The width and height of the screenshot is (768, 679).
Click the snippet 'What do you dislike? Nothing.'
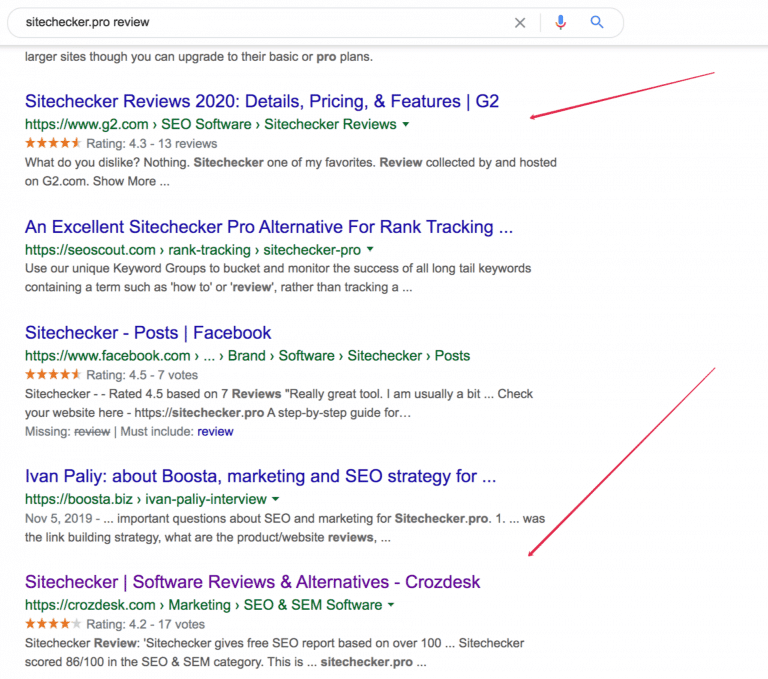point(291,172)
